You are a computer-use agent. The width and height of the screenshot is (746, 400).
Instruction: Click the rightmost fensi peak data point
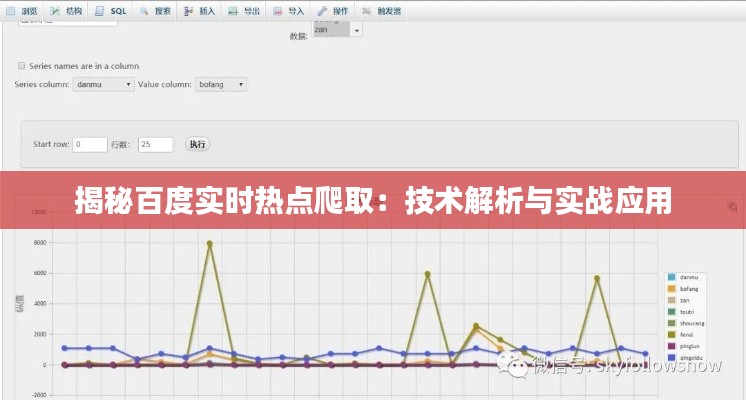tap(597, 278)
